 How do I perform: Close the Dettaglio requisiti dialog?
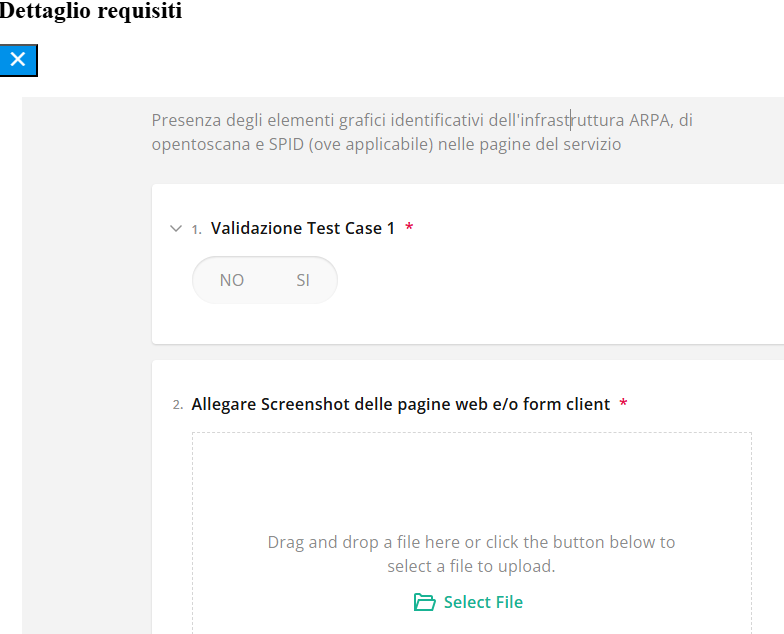coord(19,60)
